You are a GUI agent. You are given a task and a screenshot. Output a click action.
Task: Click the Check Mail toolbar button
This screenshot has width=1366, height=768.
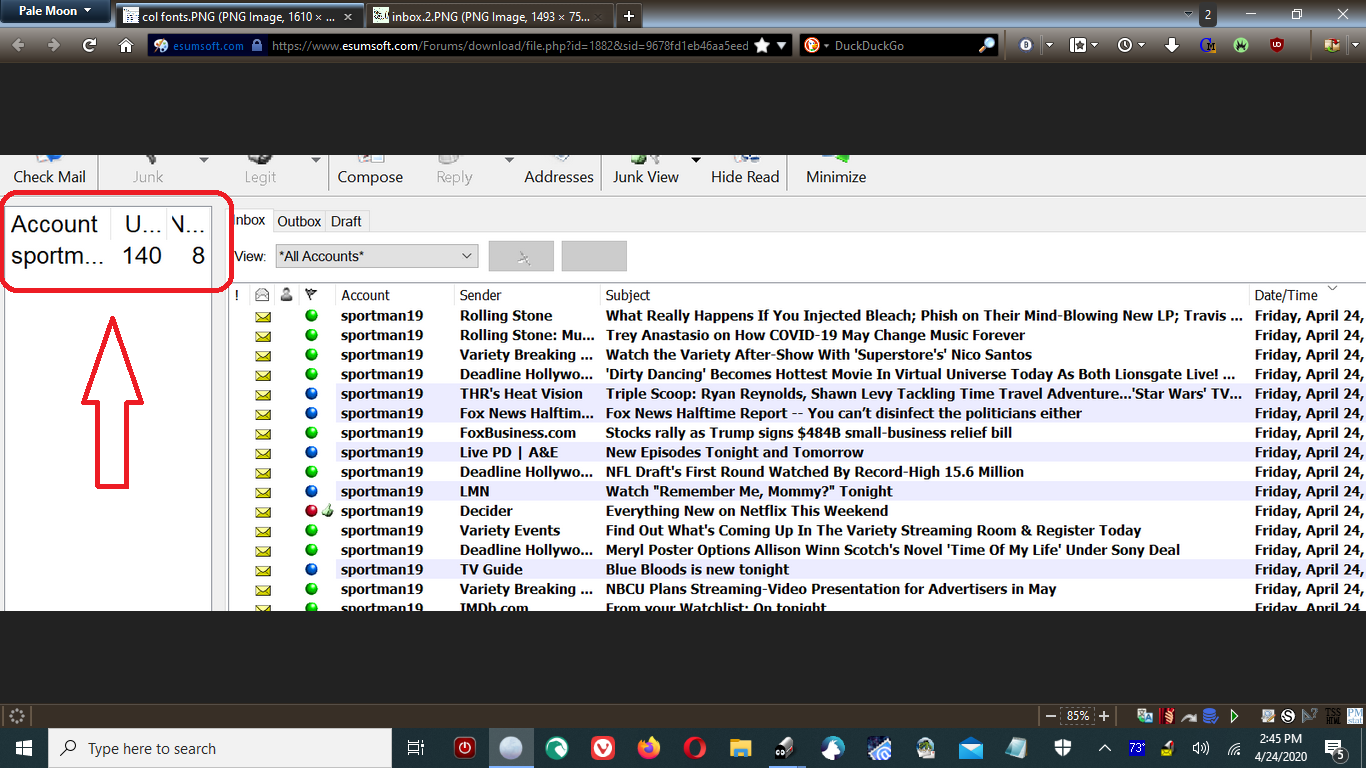click(49, 171)
